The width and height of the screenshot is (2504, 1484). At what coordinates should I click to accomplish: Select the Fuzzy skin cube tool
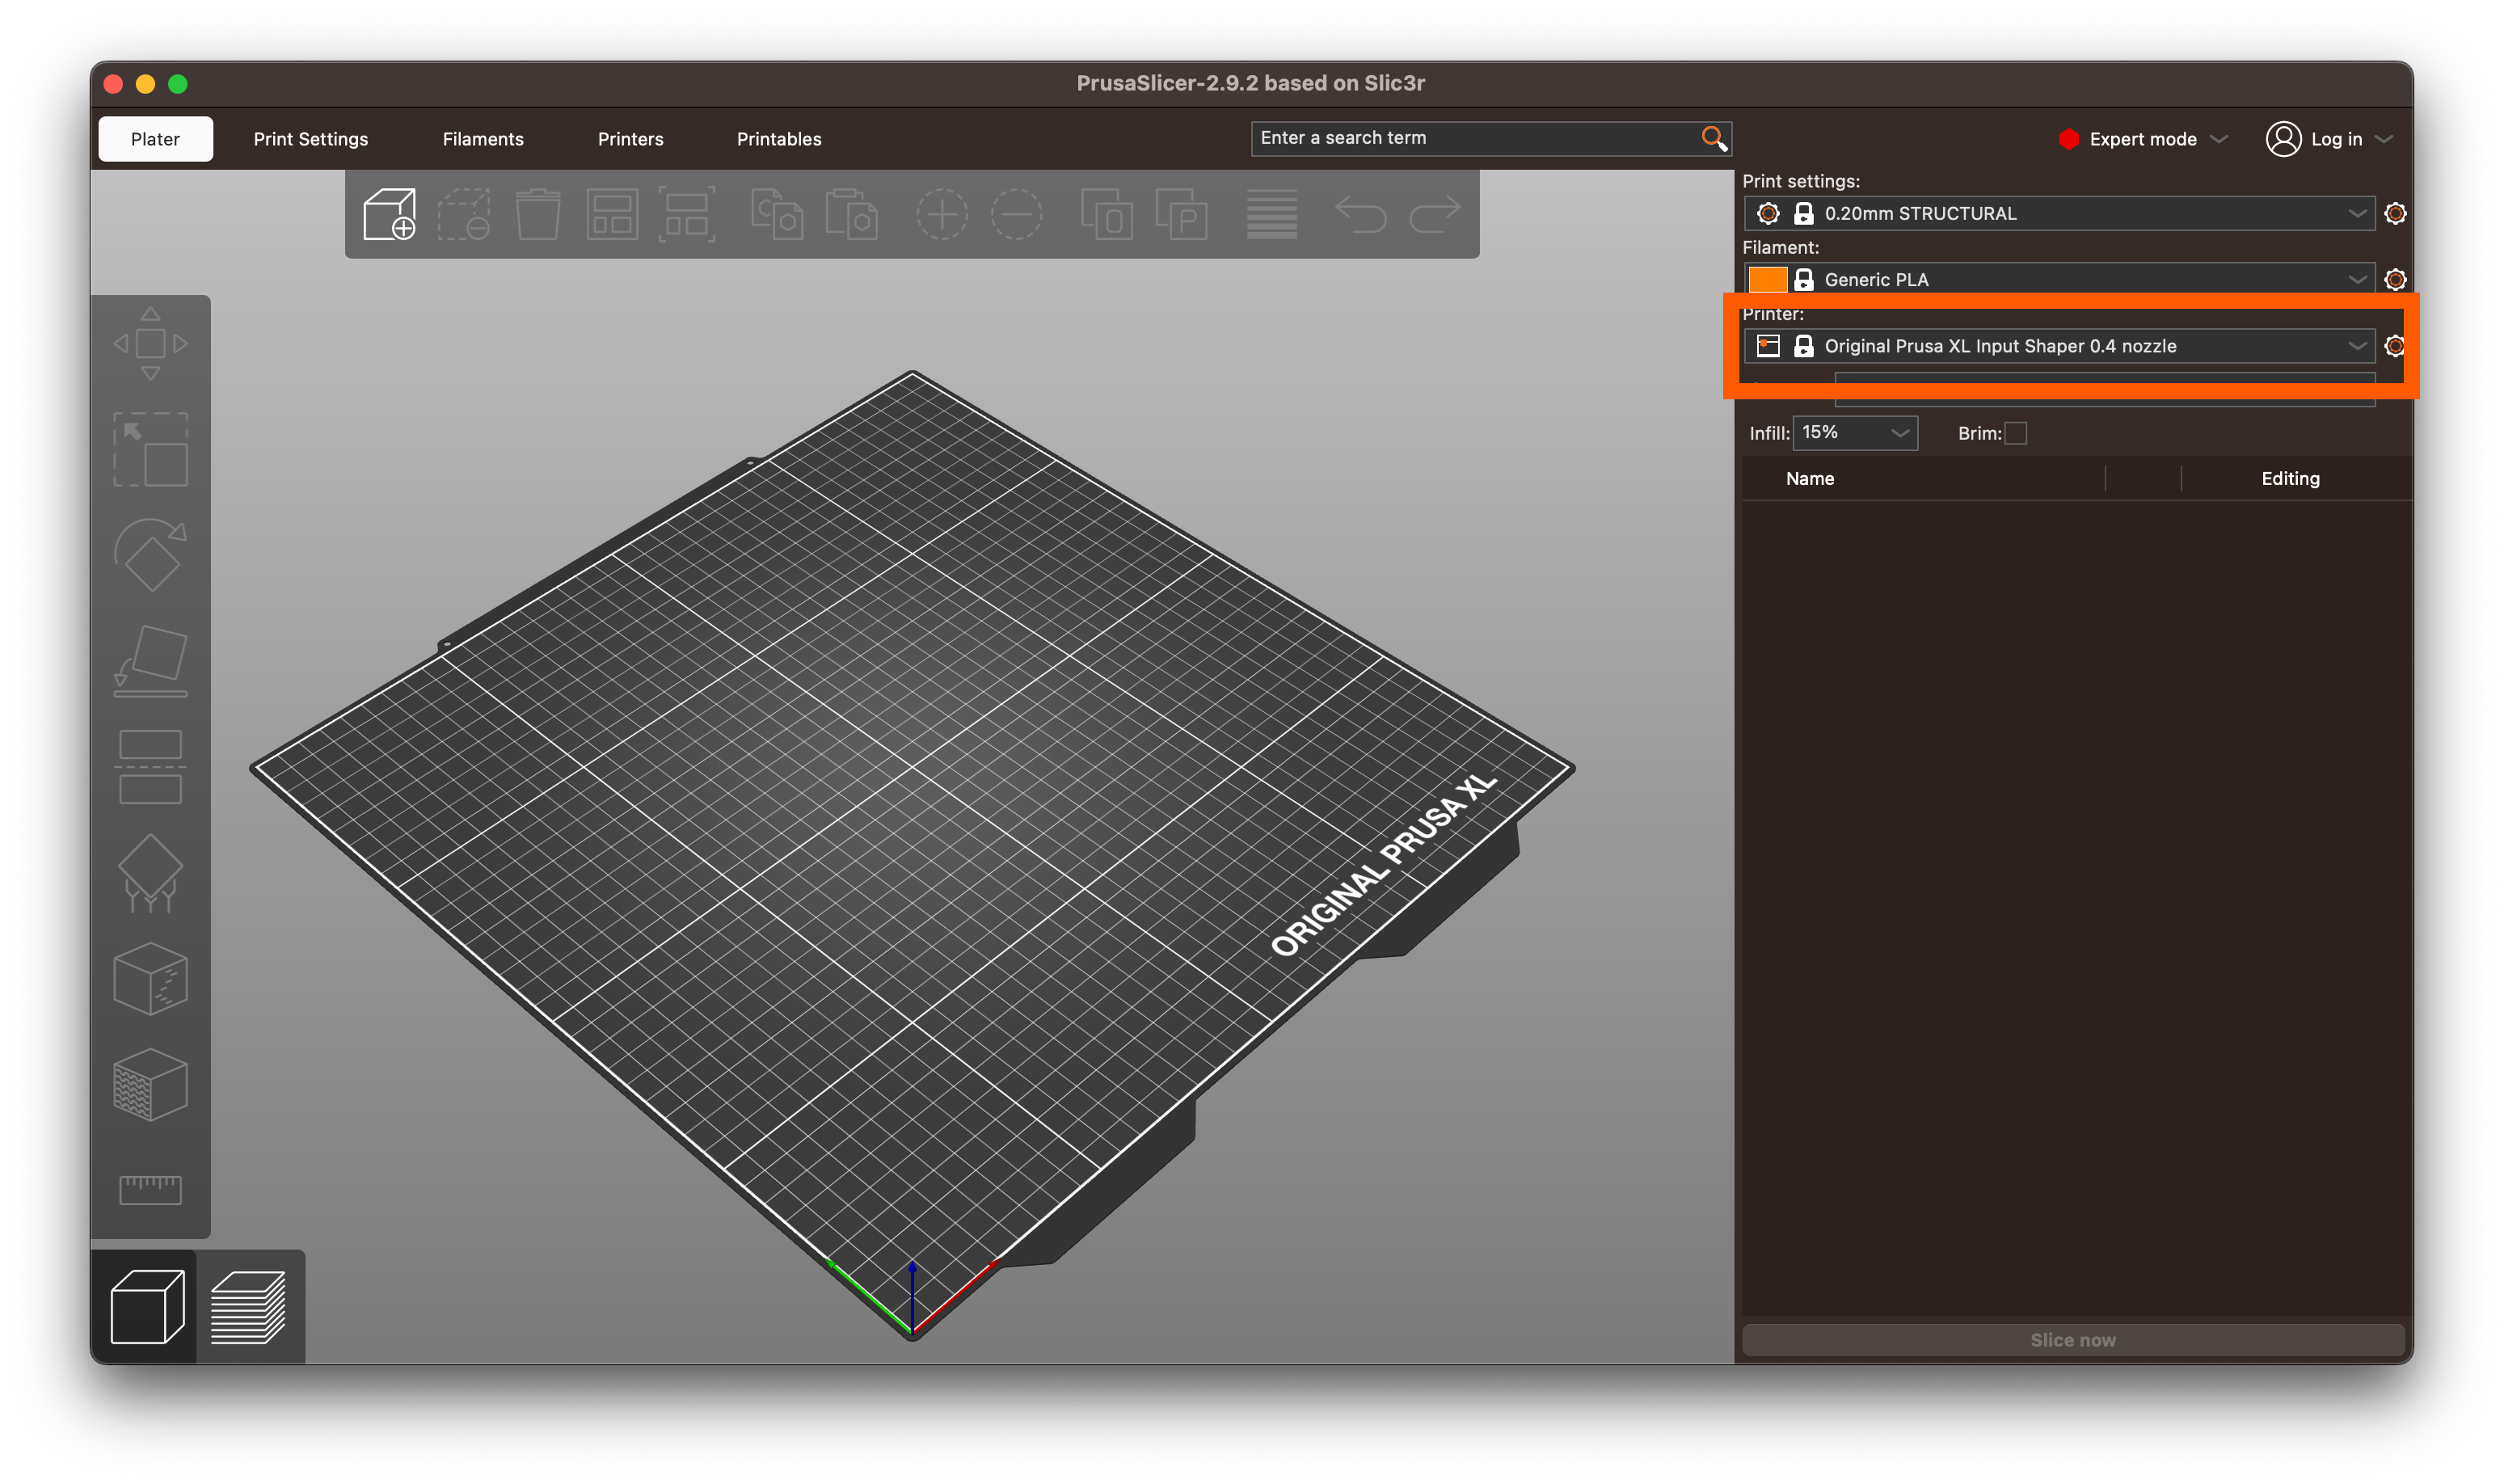pyautogui.click(x=150, y=1084)
